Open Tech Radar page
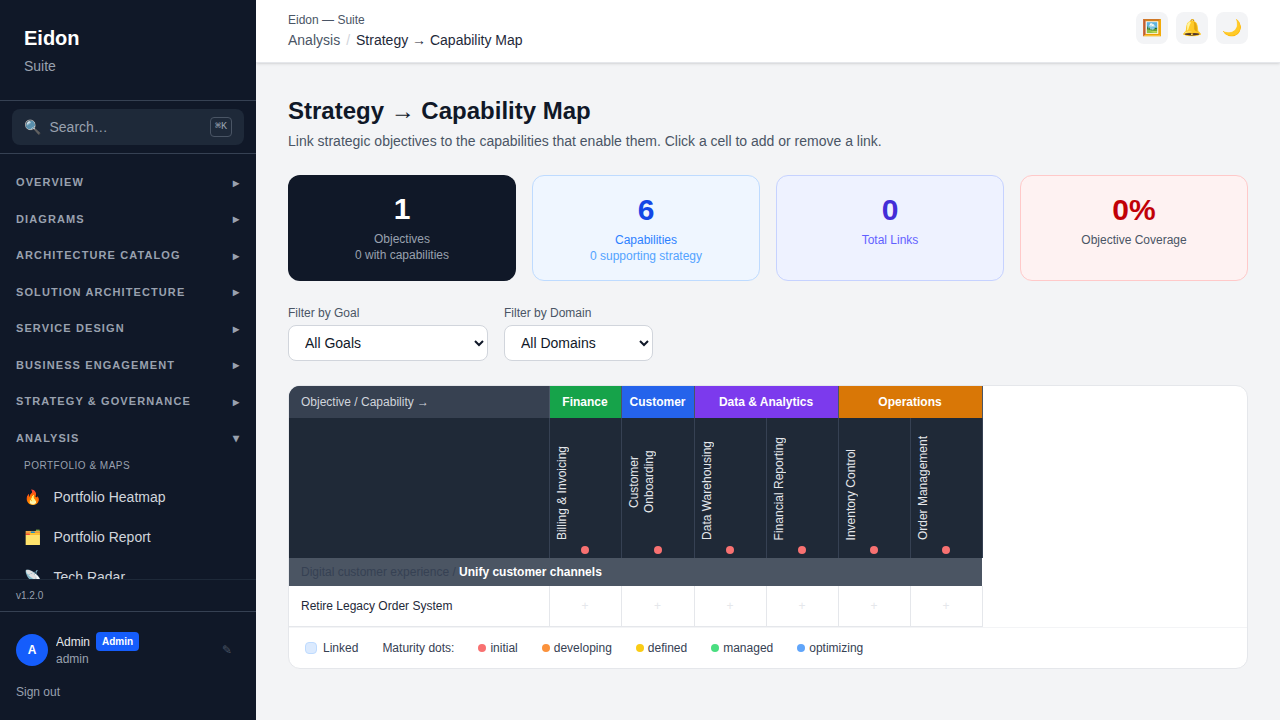 pyautogui.click(x=128, y=572)
